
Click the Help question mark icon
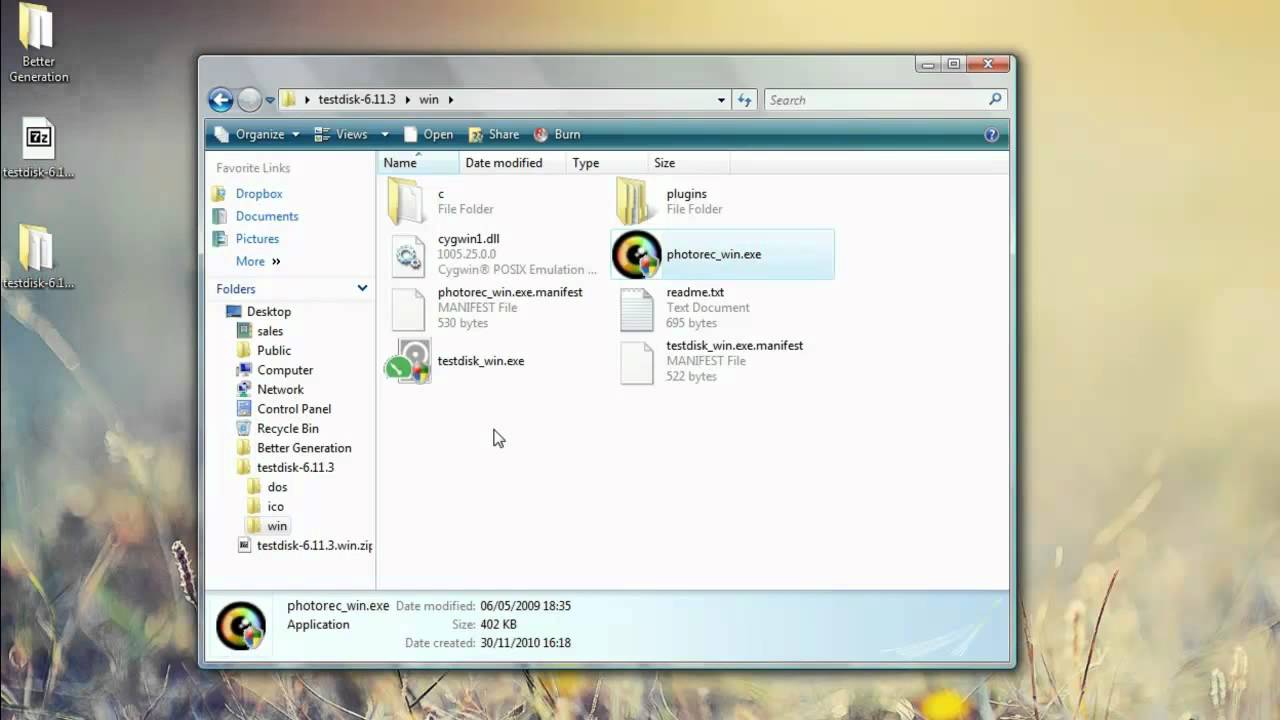(991, 134)
